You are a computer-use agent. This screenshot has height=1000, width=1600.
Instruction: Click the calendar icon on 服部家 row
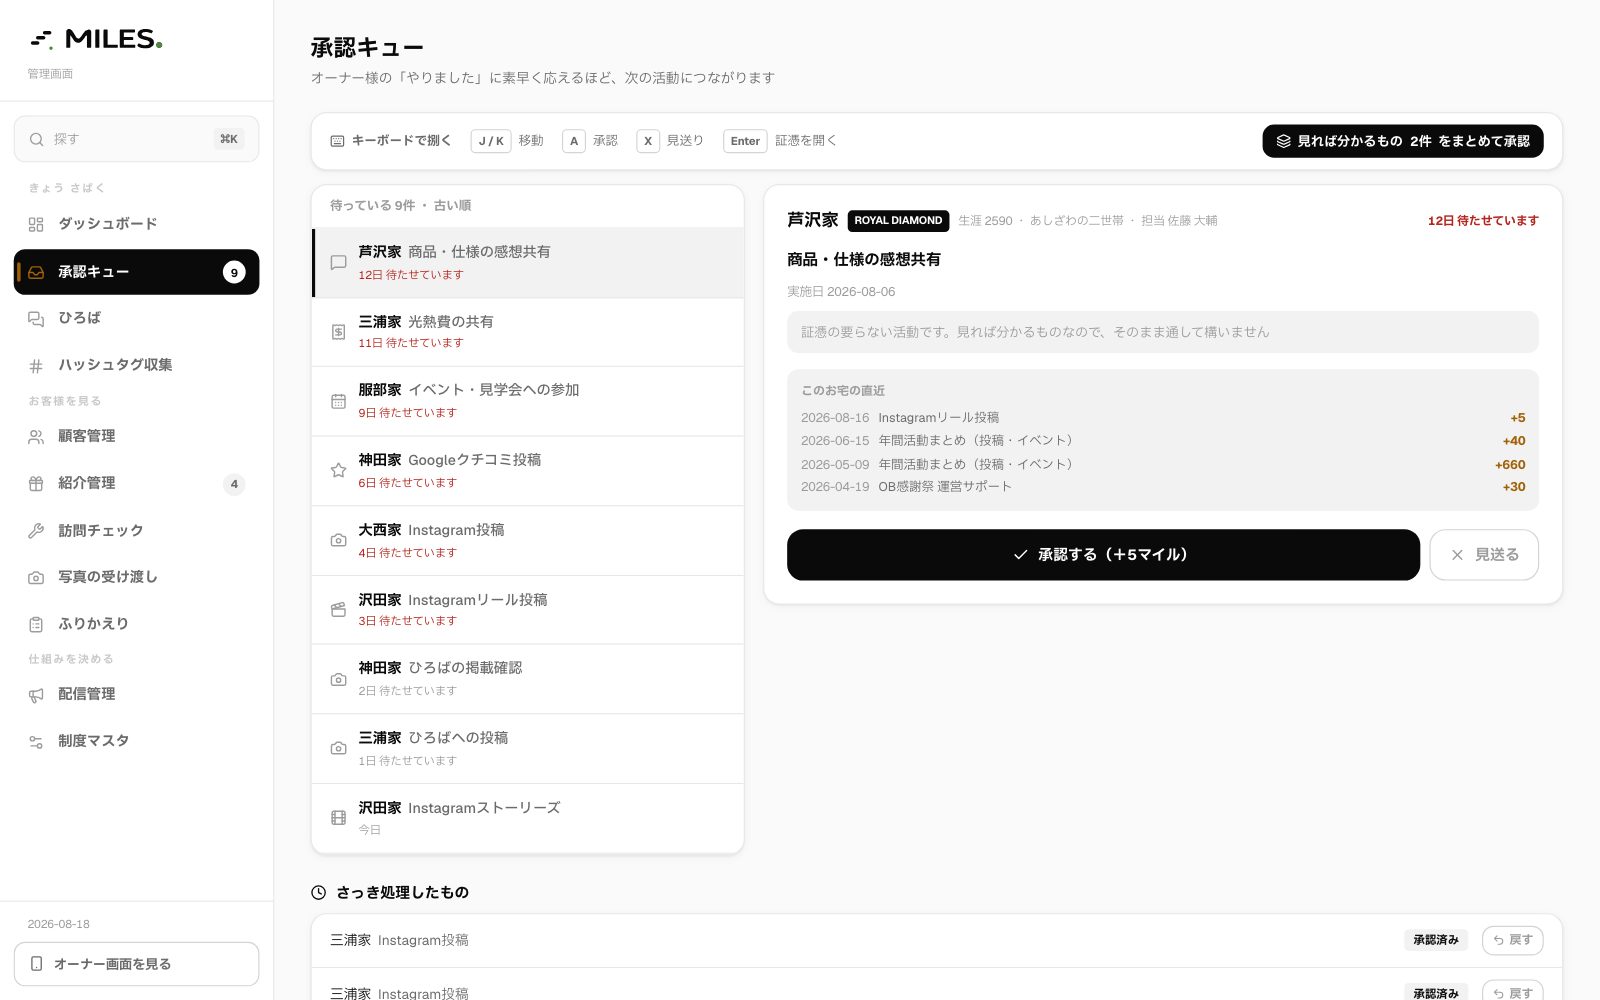click(339, 401)
